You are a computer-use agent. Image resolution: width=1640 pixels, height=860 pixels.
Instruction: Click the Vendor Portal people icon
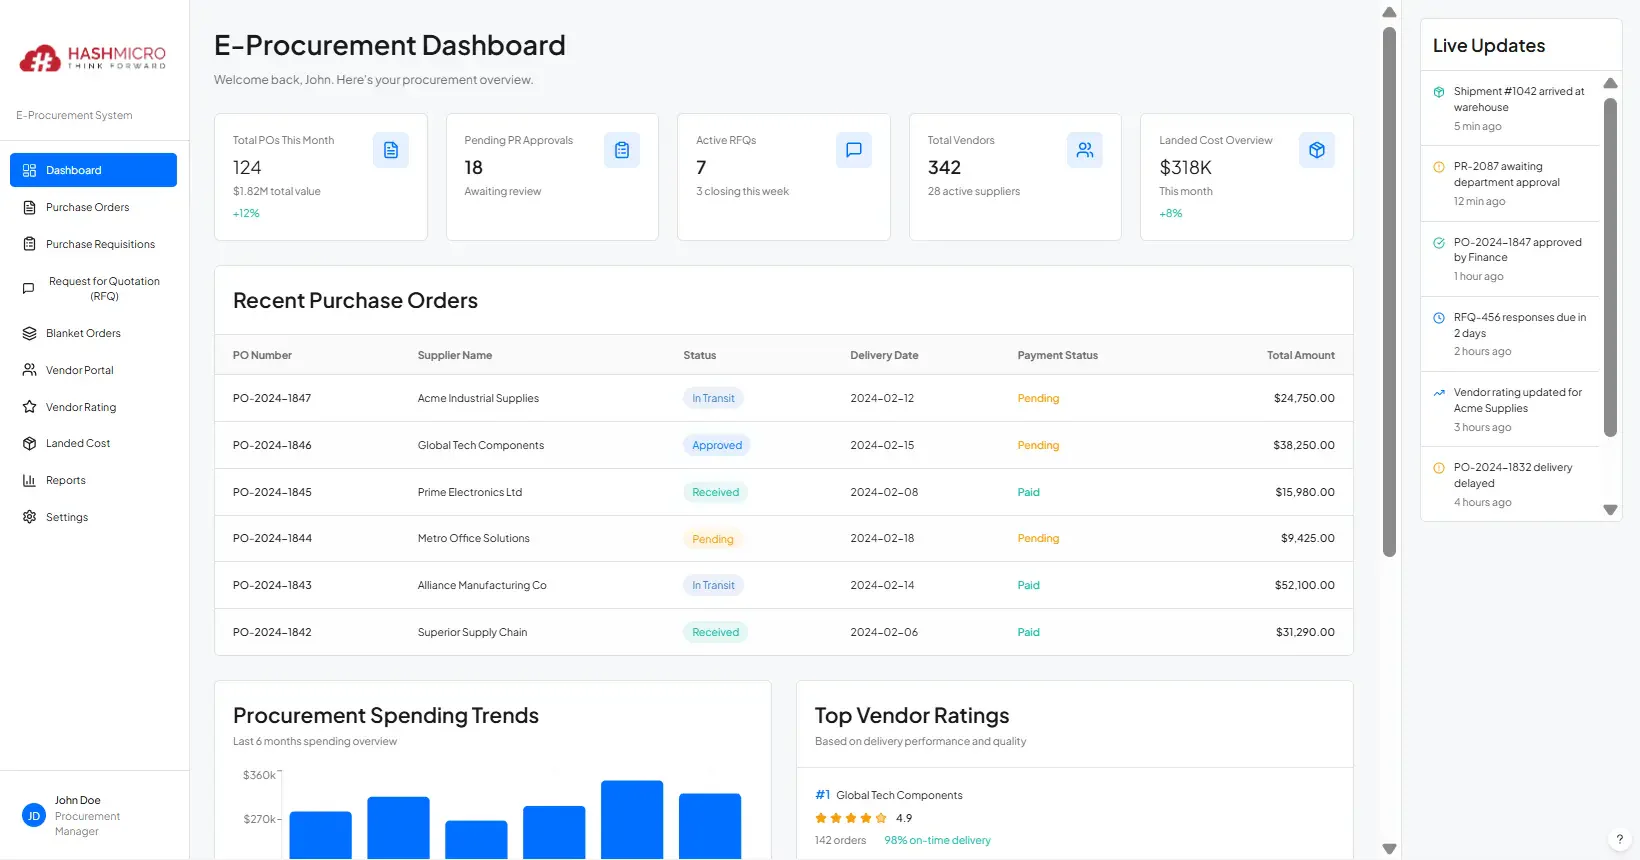tap(29, 370)
